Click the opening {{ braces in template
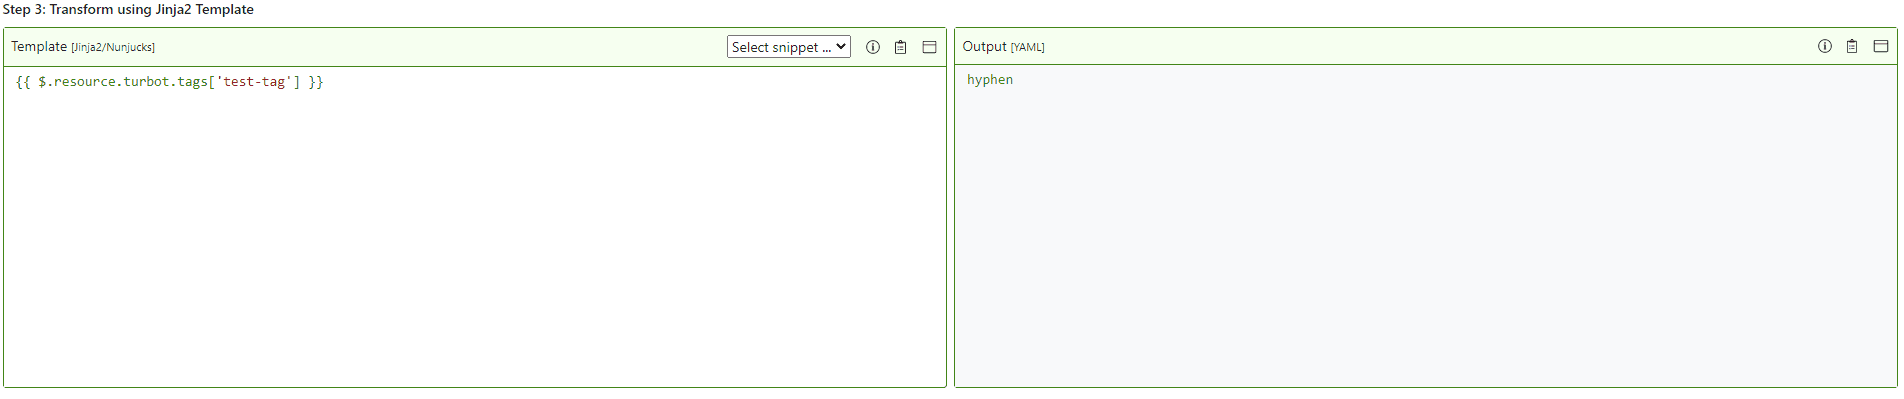 (23, 82)
